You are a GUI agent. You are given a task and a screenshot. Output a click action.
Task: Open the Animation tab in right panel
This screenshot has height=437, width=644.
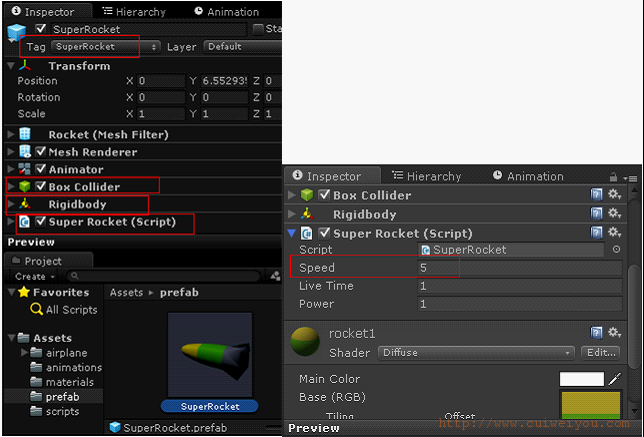(x=528, y=176)
